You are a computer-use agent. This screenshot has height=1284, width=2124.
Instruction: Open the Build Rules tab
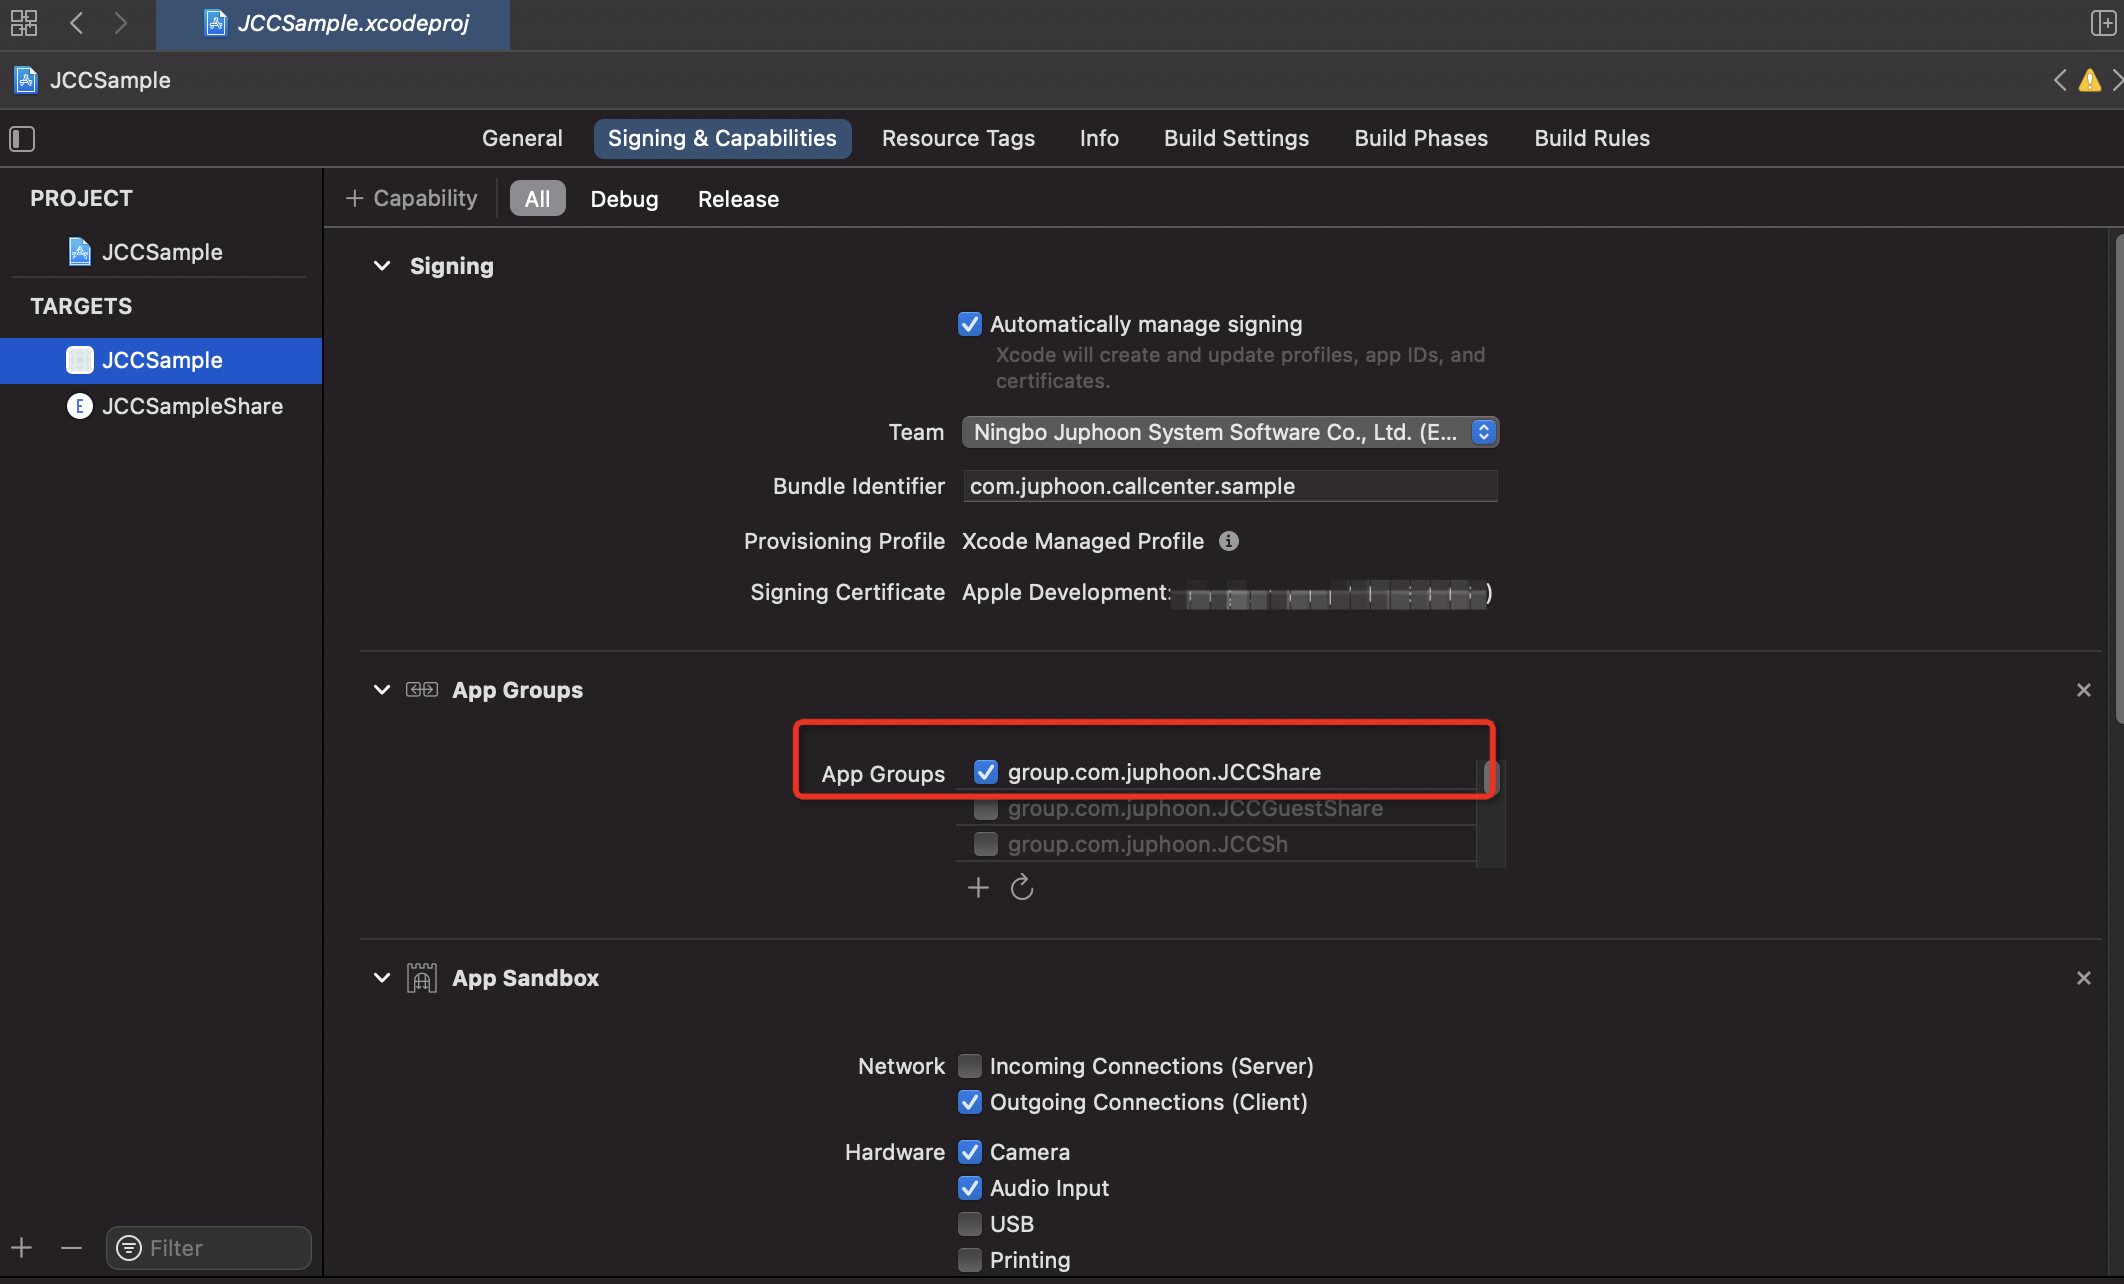[x=1592, y=138]
